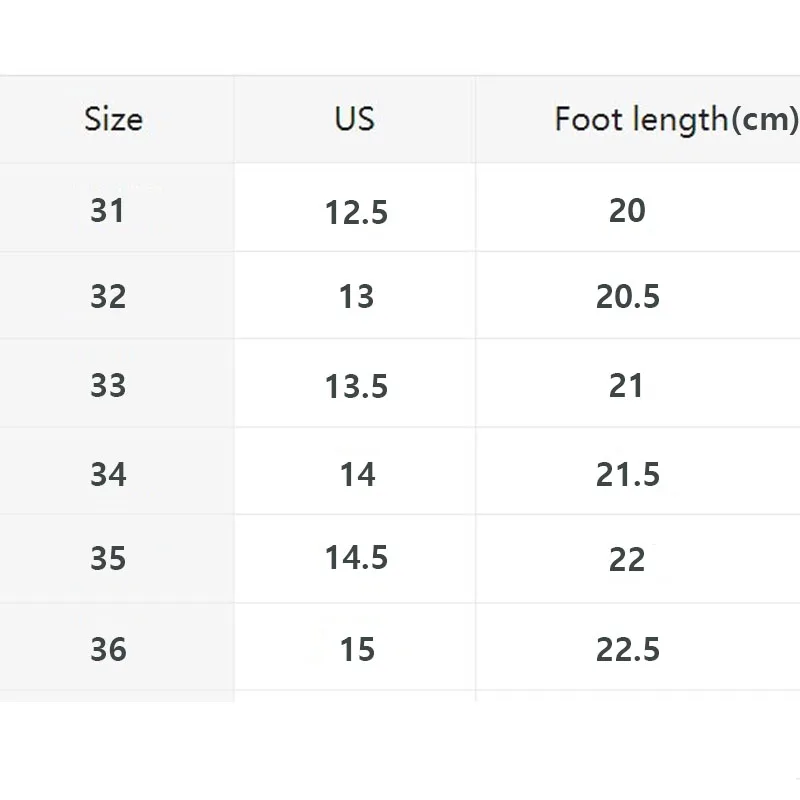This screenshot has height=800, width=800.
Task: Click foot length 22.5 cell
Action: 628,649
